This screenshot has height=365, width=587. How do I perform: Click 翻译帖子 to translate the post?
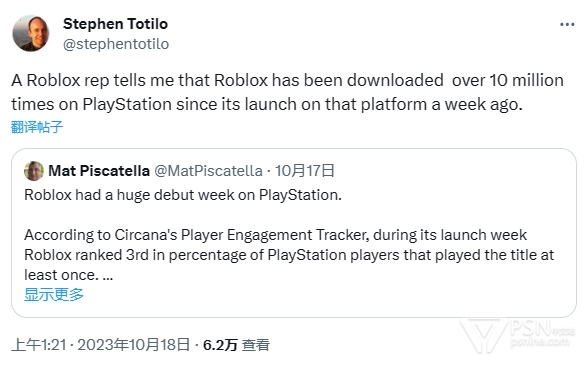coord(37,127)
